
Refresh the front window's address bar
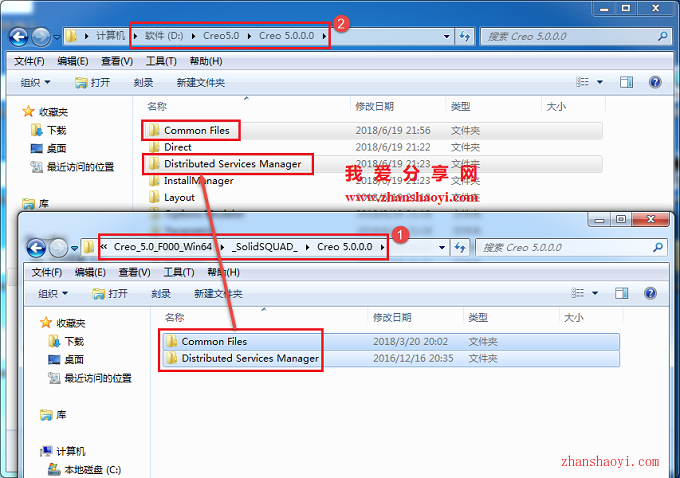pos(460,248)
